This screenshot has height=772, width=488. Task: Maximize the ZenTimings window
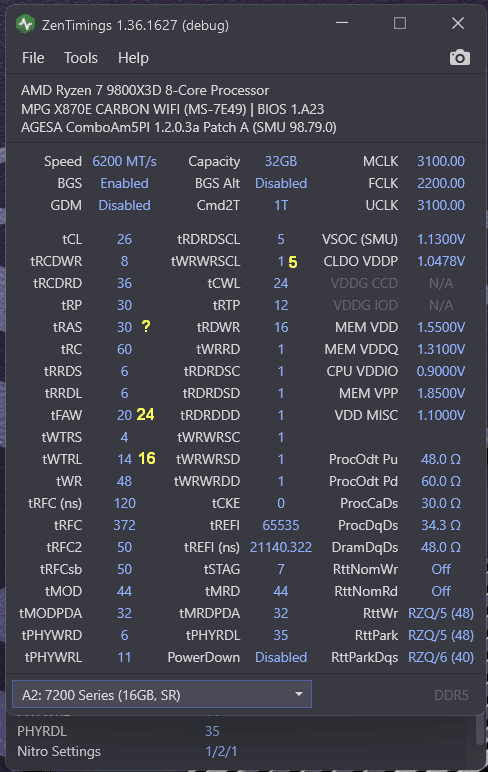400,23
